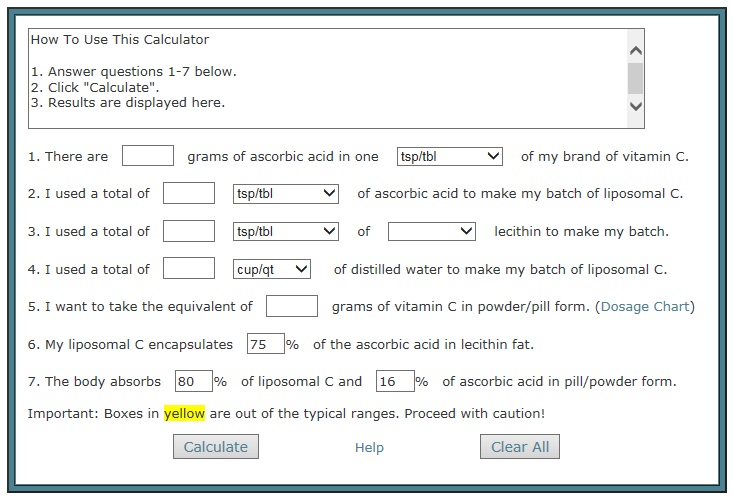The height and width of the screenshot is (499, 733).
Task: Open the vitamin C brand unit dropdown
Action: (449, 156)
